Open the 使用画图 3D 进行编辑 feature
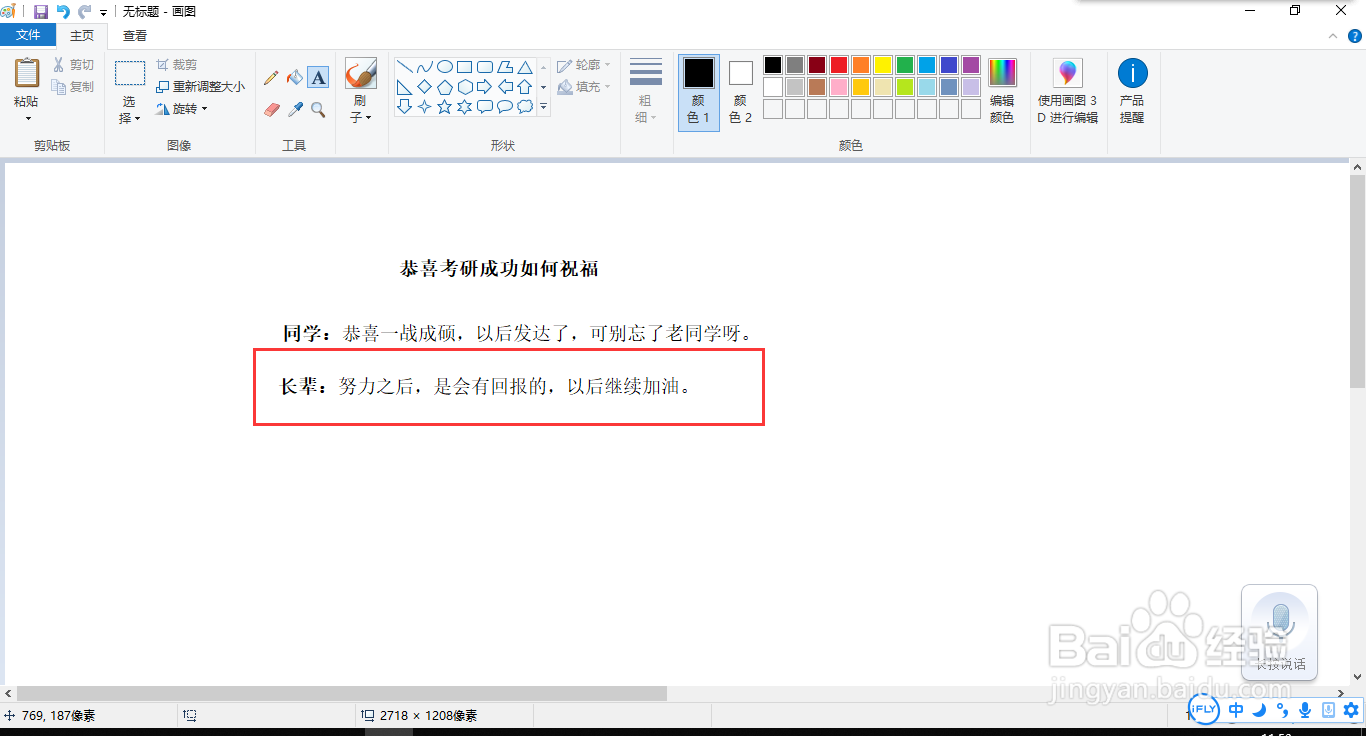The image size is (1366, 736). pyautogui.click(x=1067, y=88)
